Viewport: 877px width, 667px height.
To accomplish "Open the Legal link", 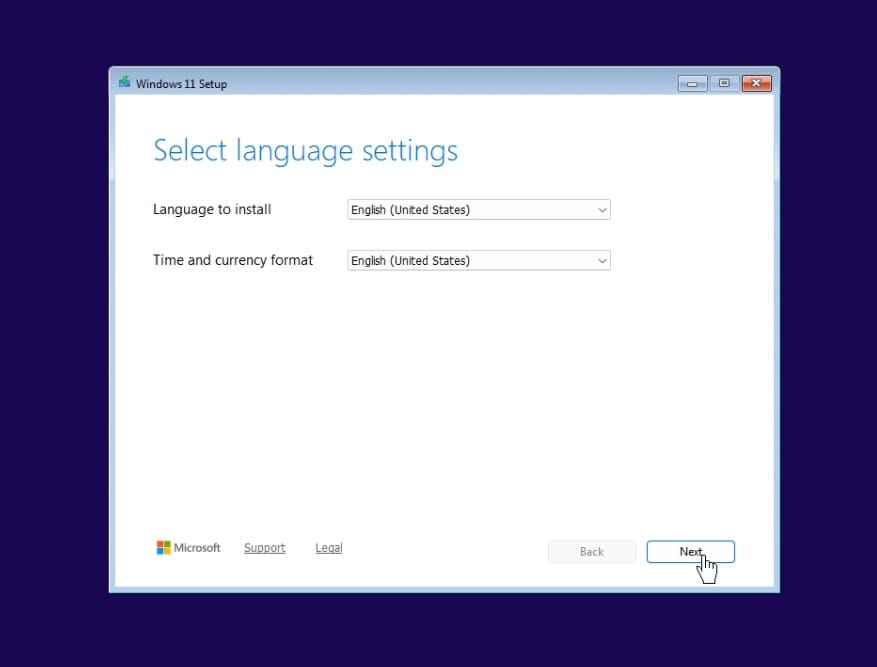I will pos(328,547).
